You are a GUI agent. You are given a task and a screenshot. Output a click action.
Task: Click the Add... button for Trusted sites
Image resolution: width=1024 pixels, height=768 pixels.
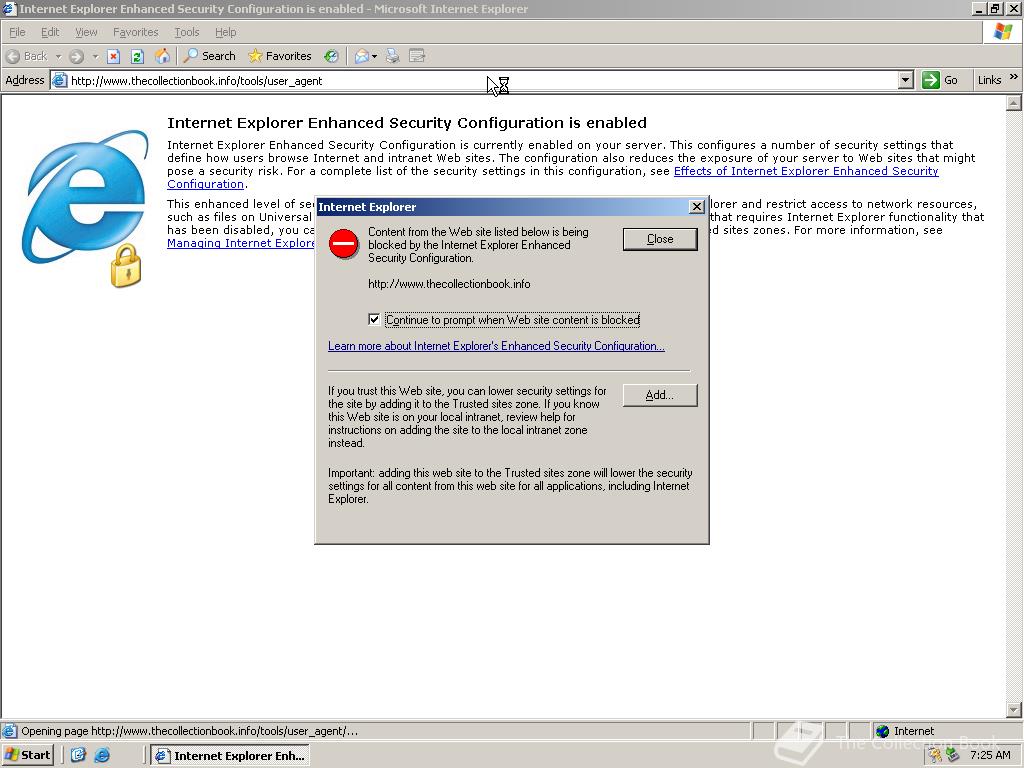[x=660, y=395]
